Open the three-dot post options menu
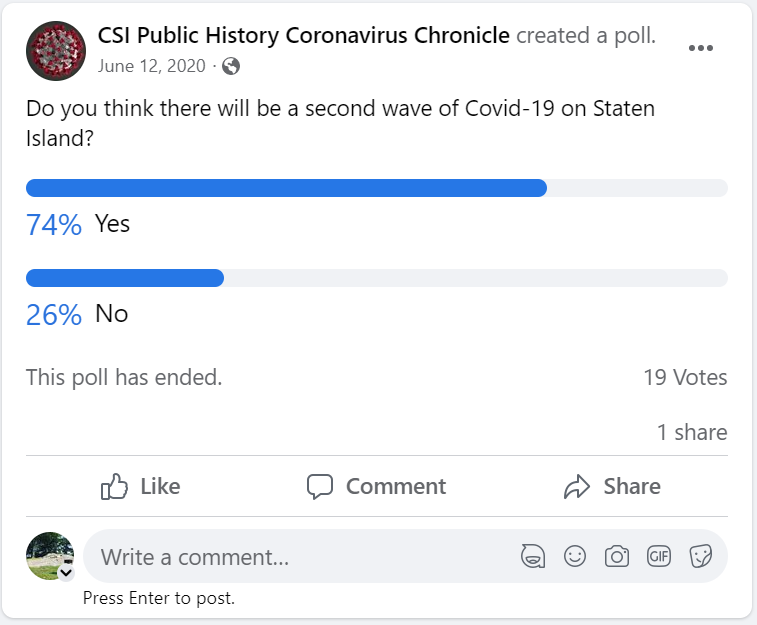Viewport: 757px width, 625px height. (x=701, y=48)
